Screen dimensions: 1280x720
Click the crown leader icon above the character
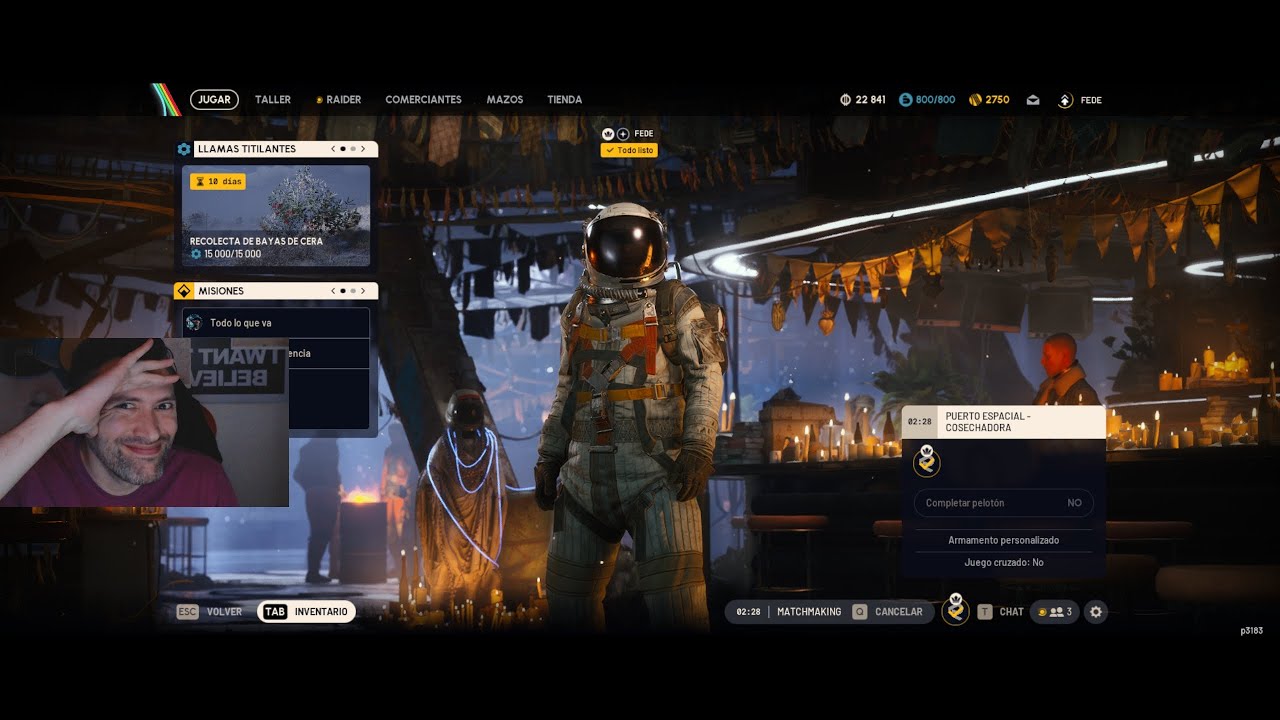pos(608,133)
